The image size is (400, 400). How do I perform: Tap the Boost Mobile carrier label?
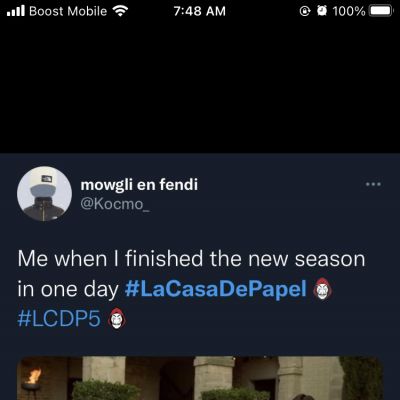tap(68, 11)
